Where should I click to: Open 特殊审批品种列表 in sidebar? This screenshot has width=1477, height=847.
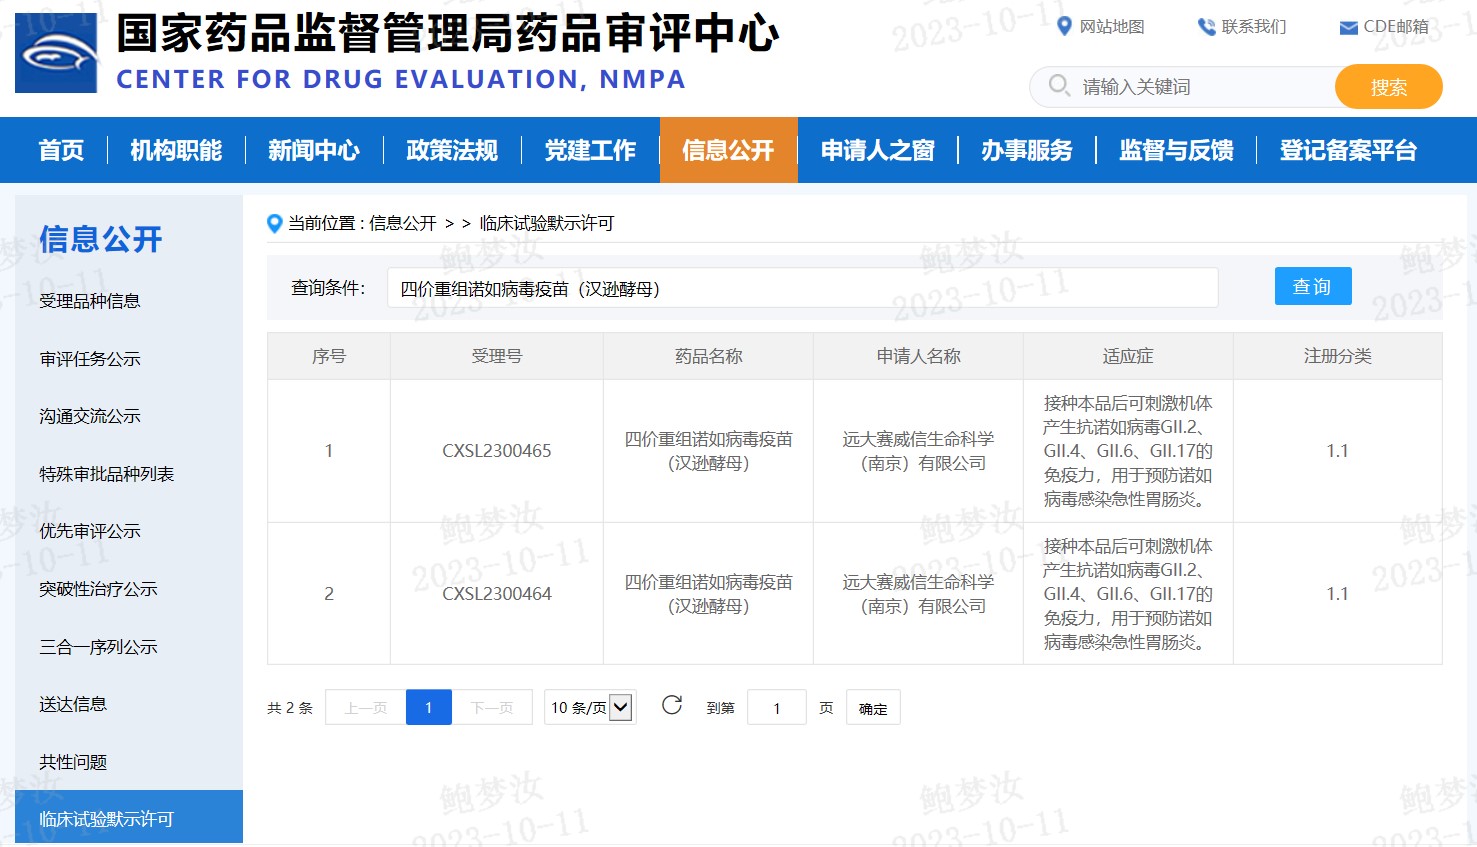(107, 474)
